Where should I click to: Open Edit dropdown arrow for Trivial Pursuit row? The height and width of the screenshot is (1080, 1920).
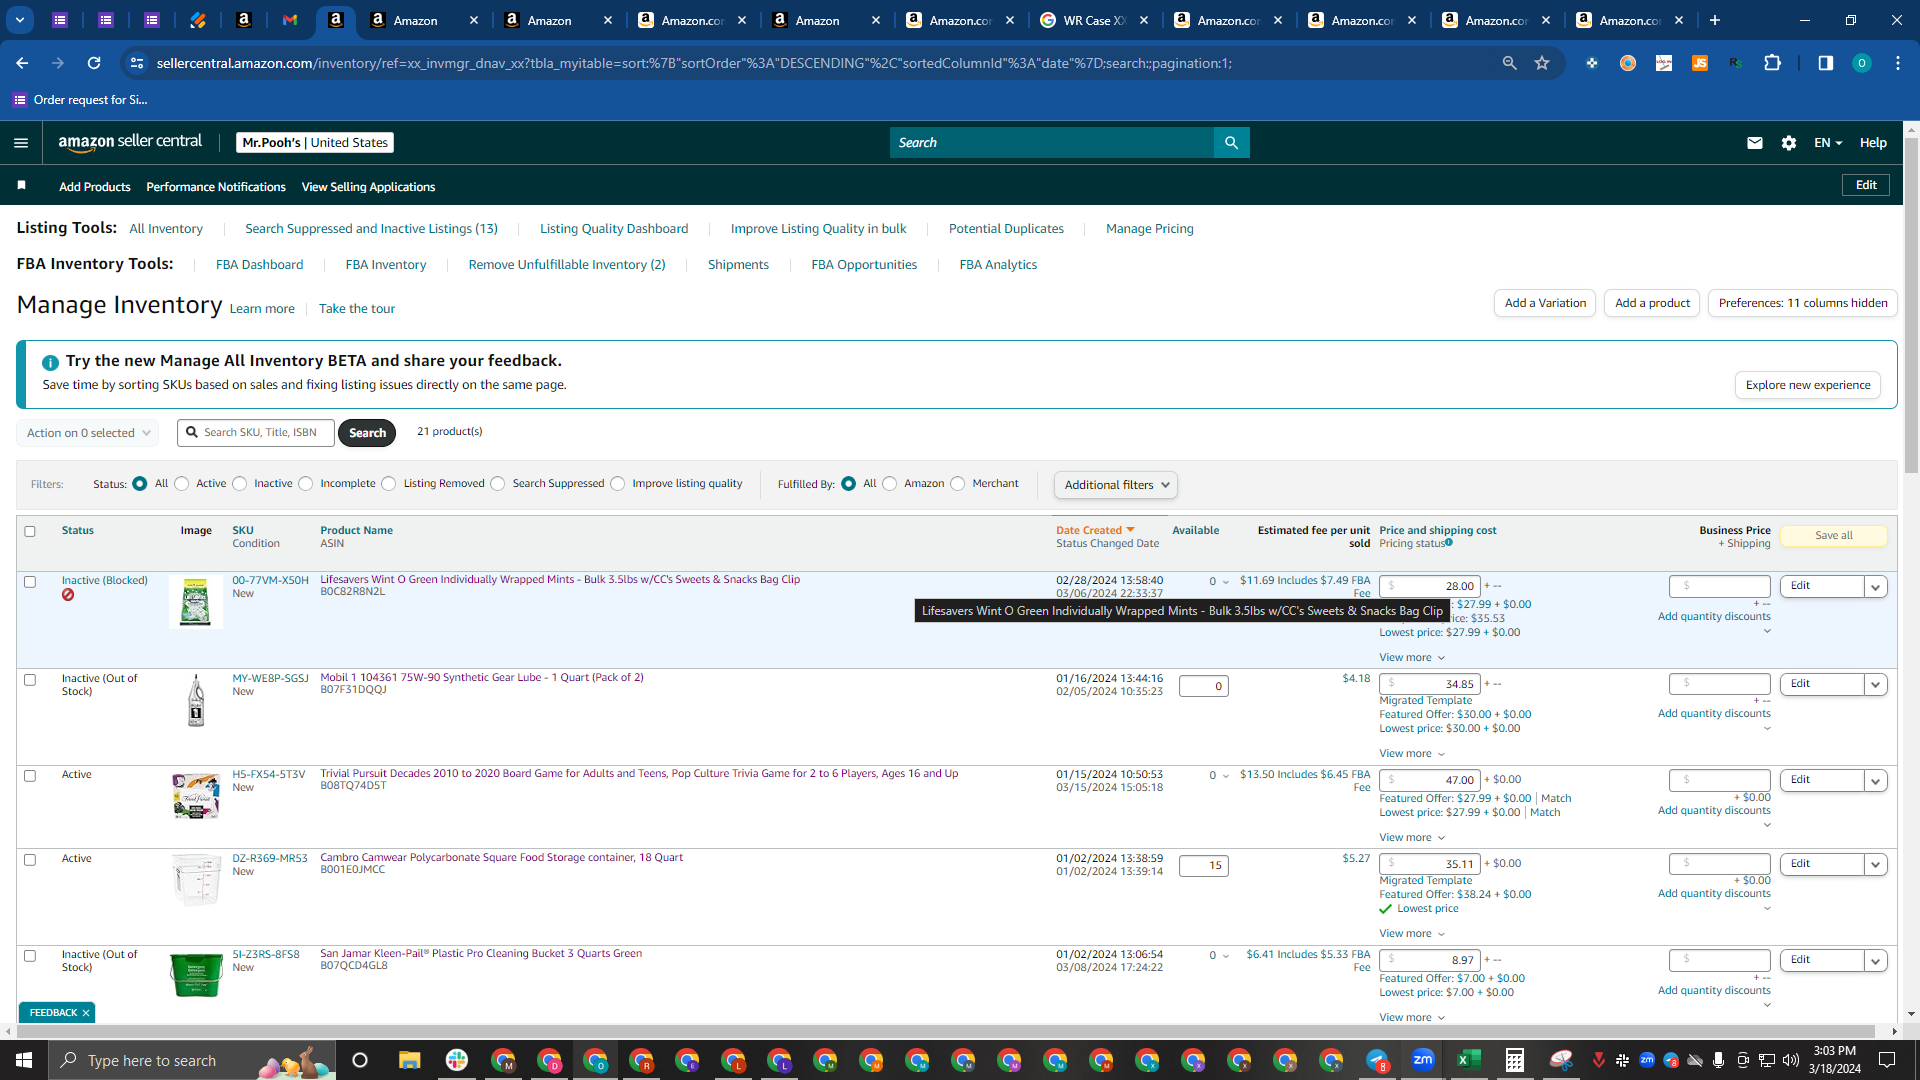(x=1876, y=781)
